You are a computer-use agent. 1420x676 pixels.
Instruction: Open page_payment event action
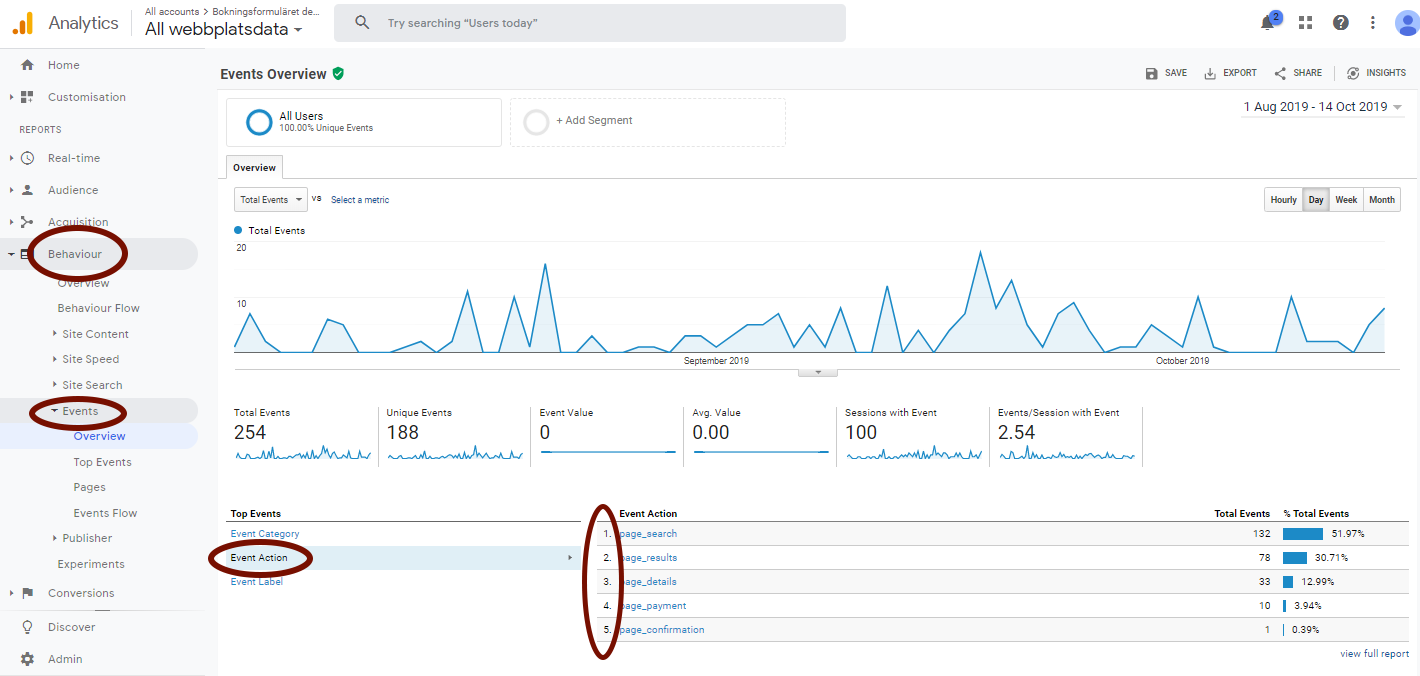(653, 606)
